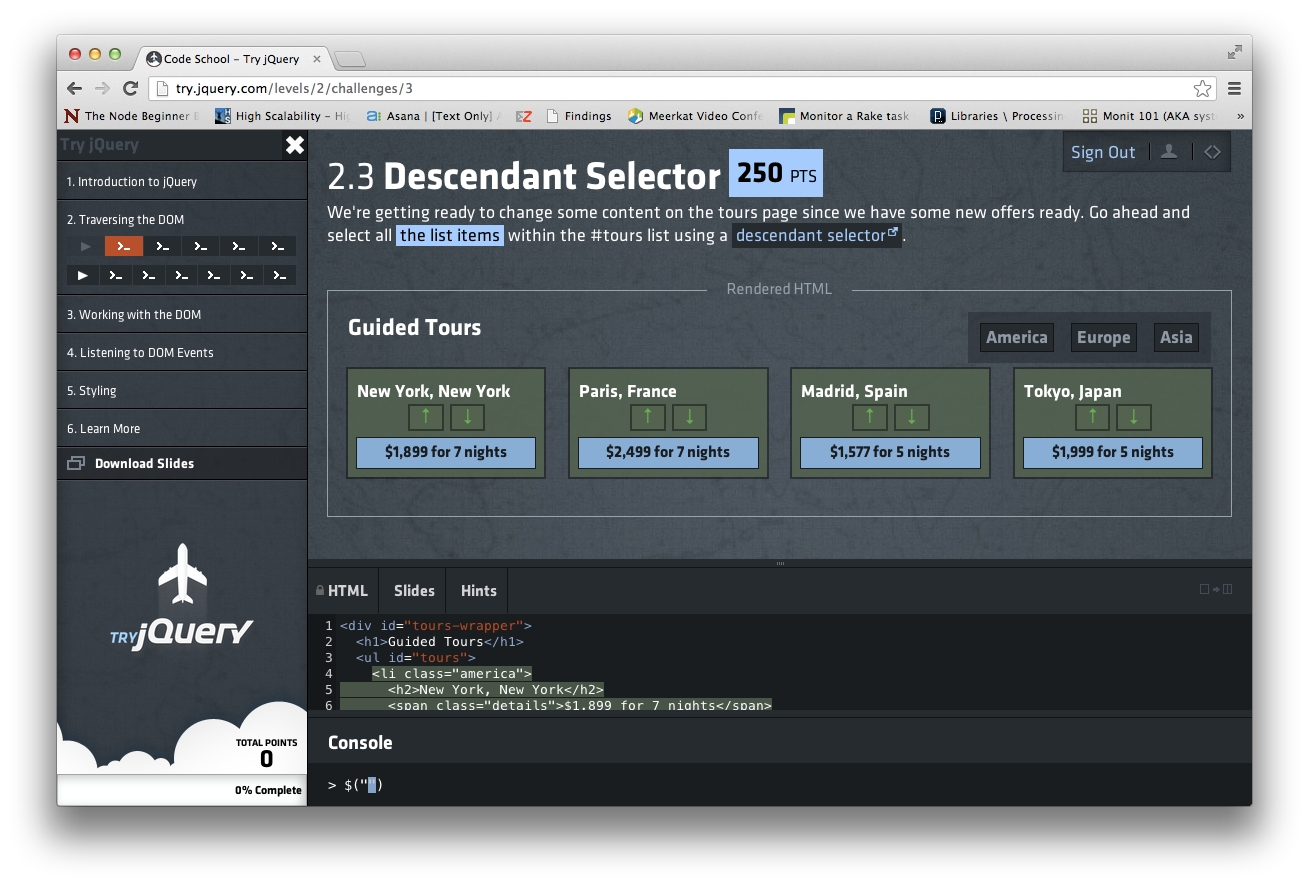This screenshot has height=885, width=1309.
Task: Switch to the Slides tab
Action: click(414, 591)
